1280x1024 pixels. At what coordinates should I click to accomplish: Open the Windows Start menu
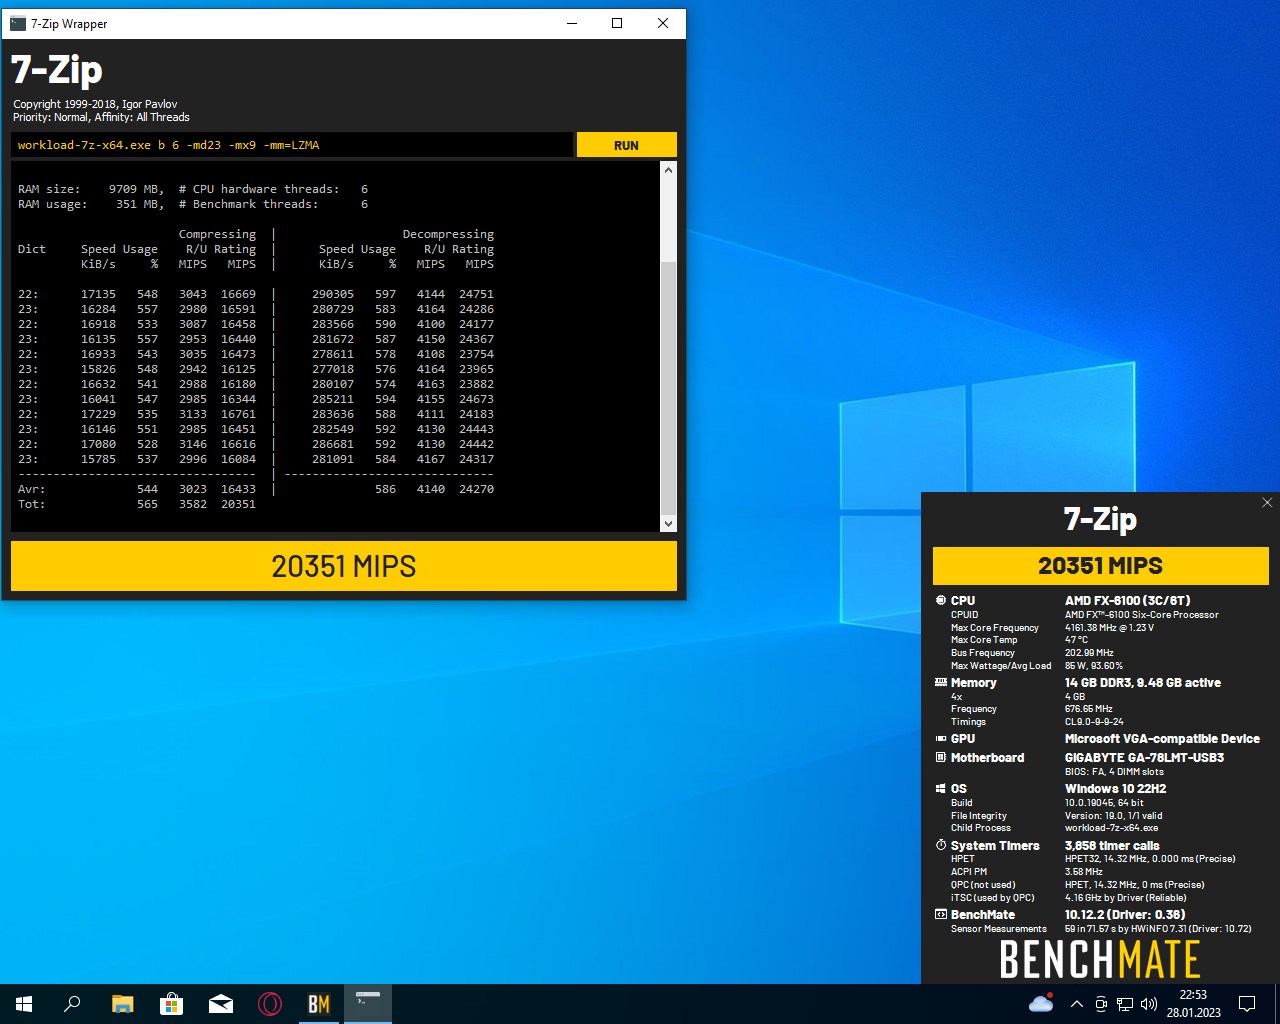(x=24, y=1004)
